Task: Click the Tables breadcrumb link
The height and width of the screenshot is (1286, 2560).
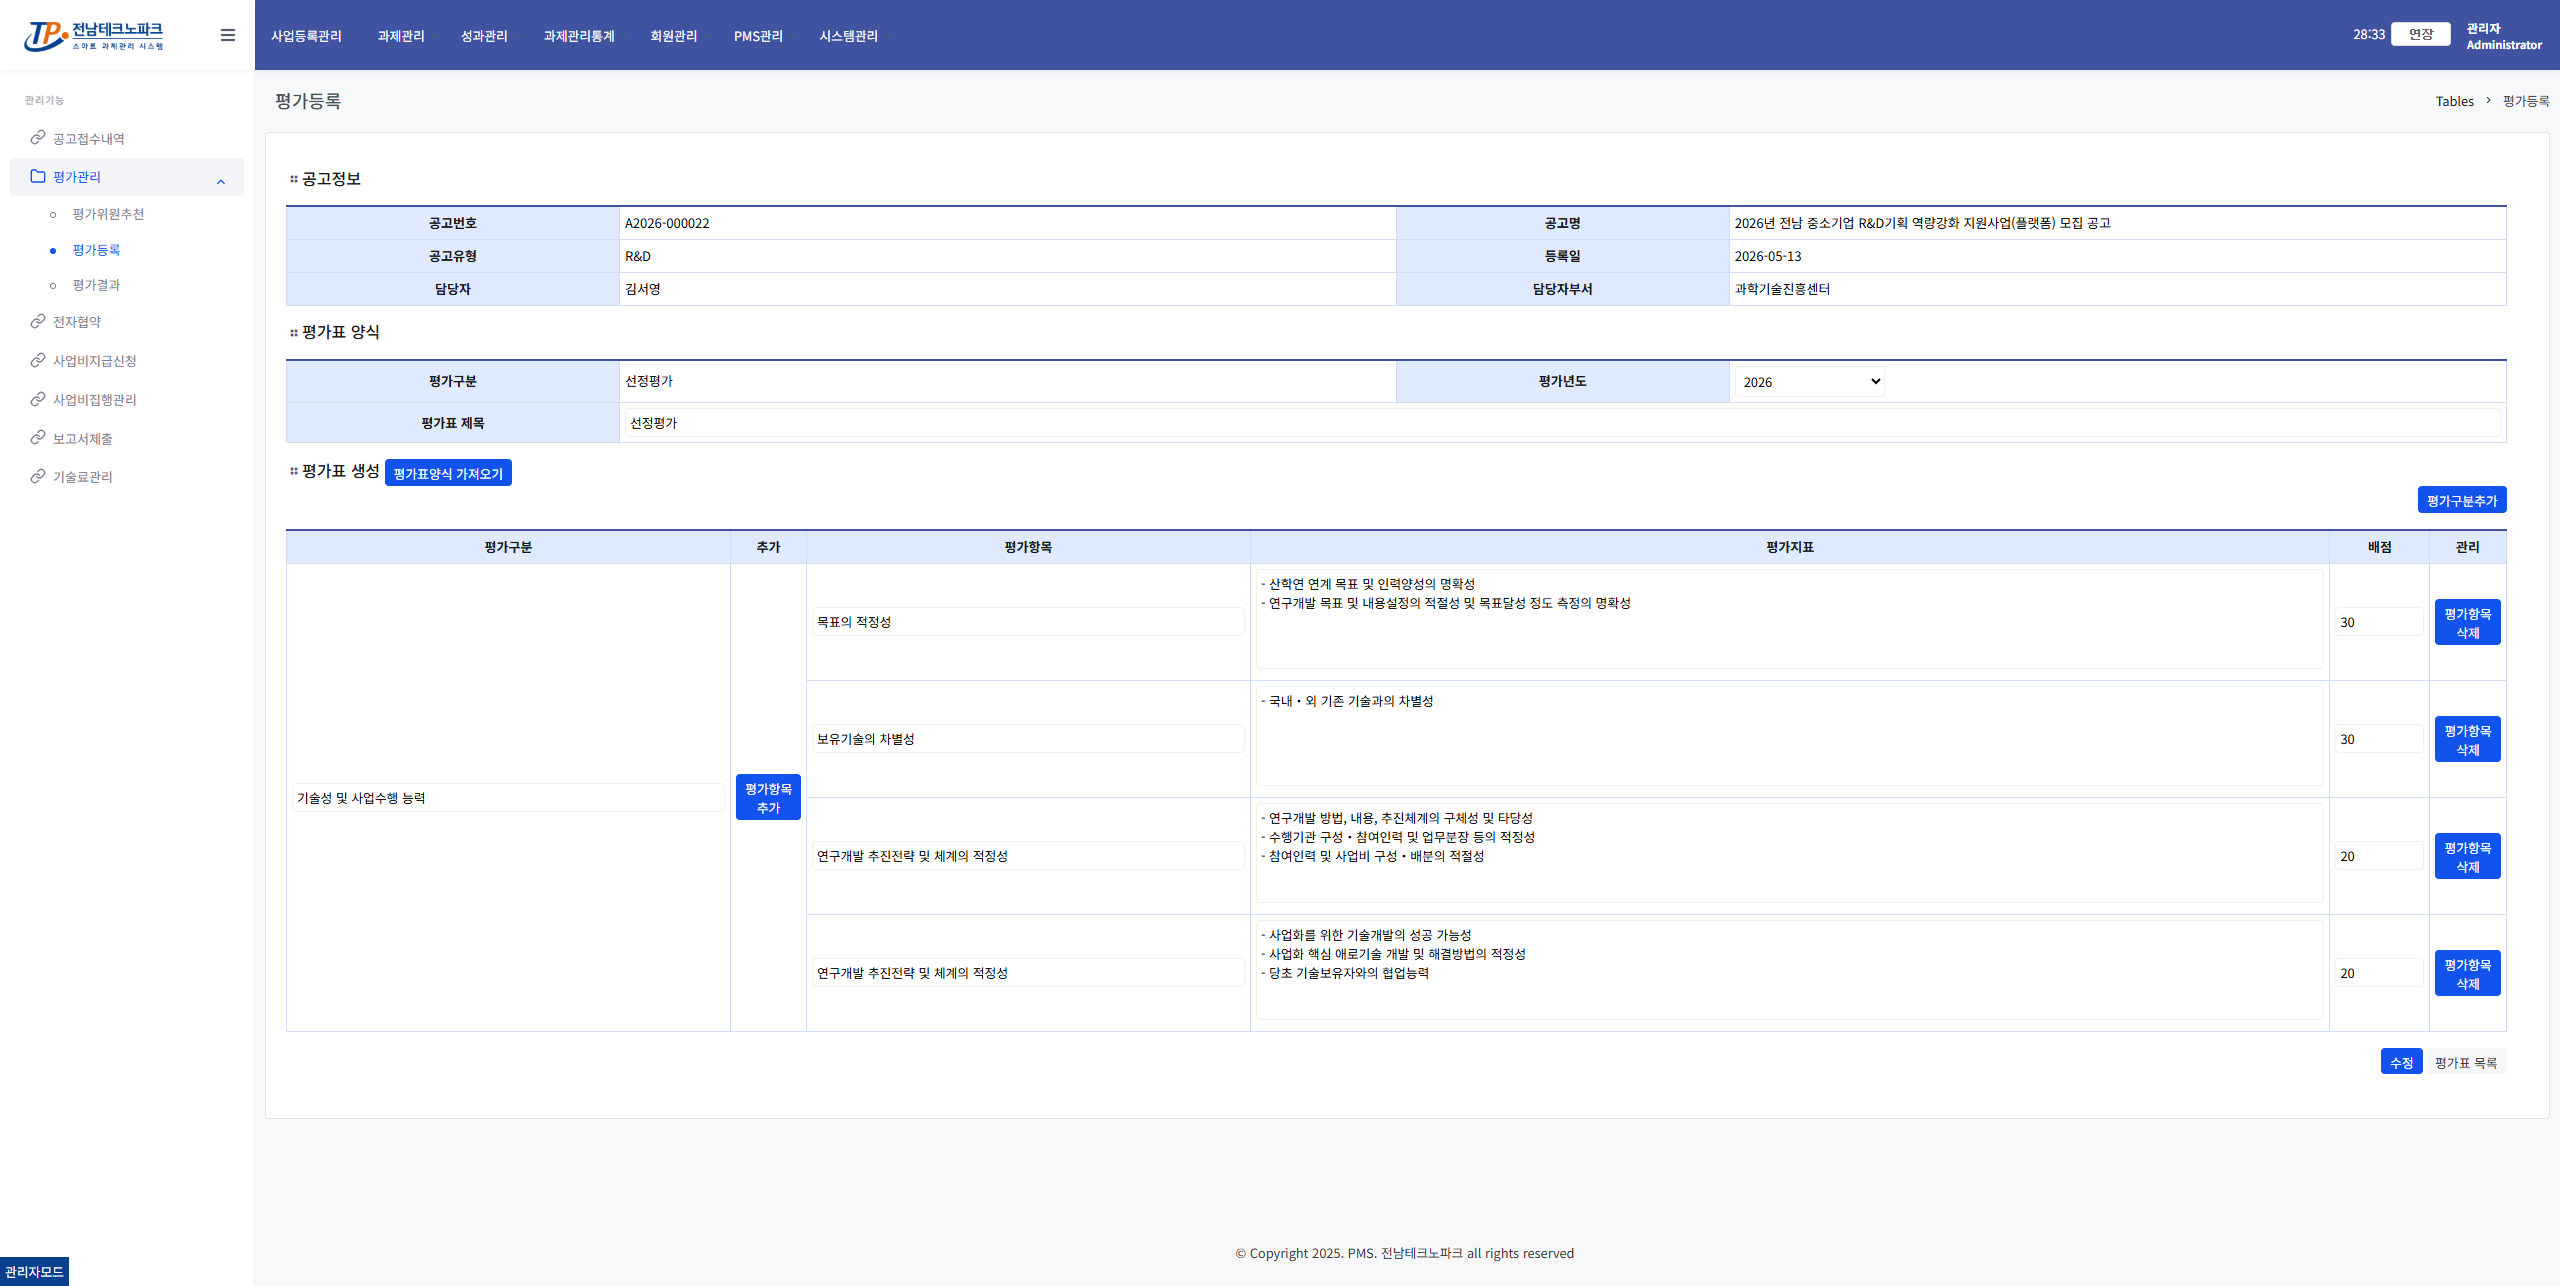Action: point(2454,101)
